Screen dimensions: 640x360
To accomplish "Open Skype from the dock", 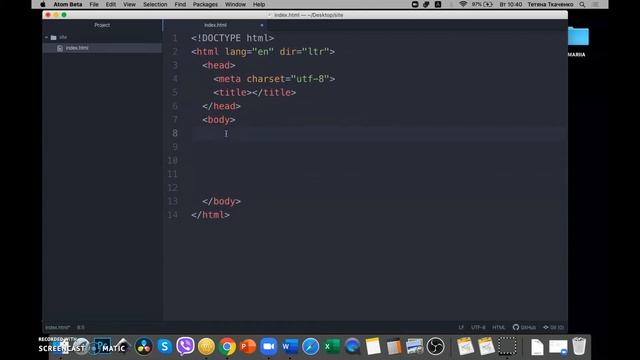I will point(164,347).
